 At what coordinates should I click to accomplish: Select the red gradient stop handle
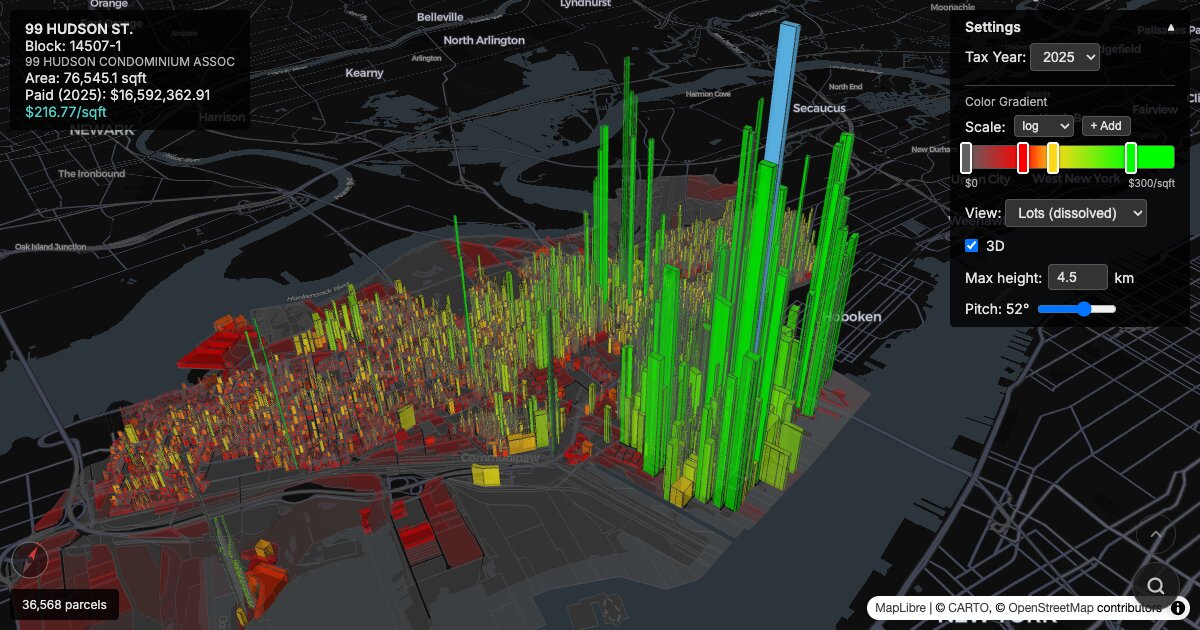1023,157
